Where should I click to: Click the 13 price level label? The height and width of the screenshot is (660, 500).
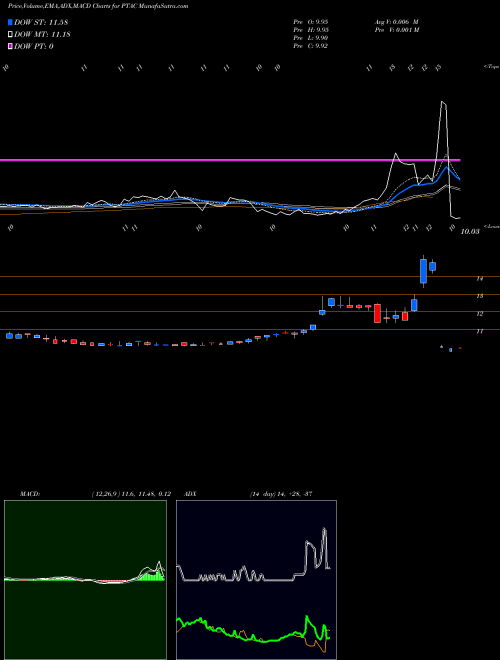(x=479, y=296)
